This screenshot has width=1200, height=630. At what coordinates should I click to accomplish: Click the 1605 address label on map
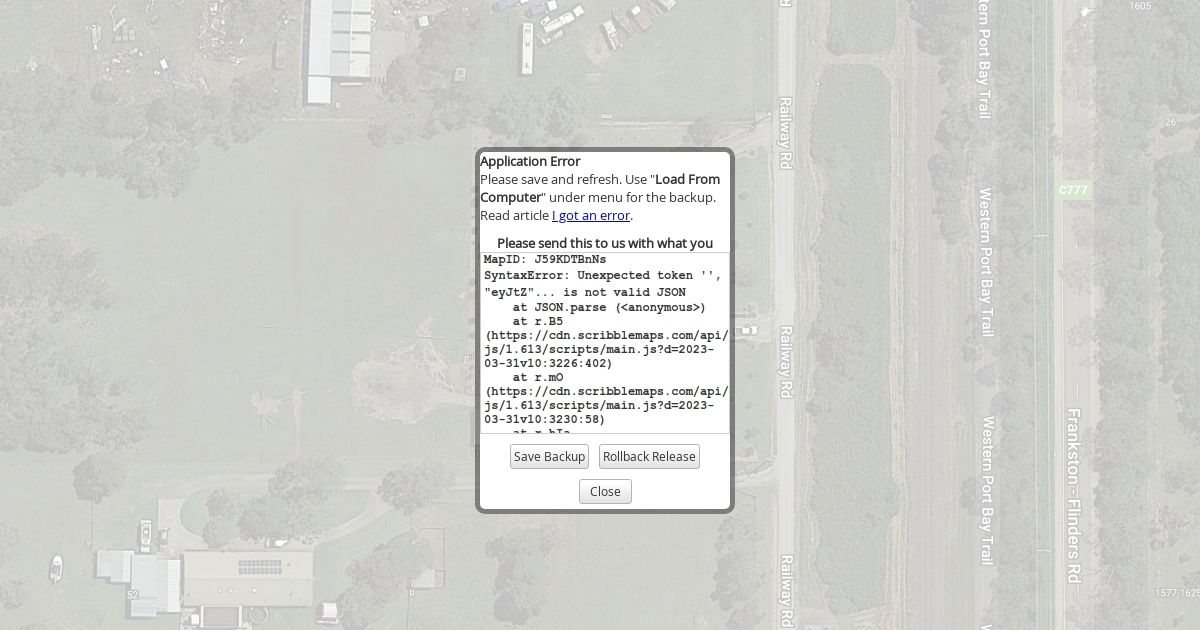1140,6
